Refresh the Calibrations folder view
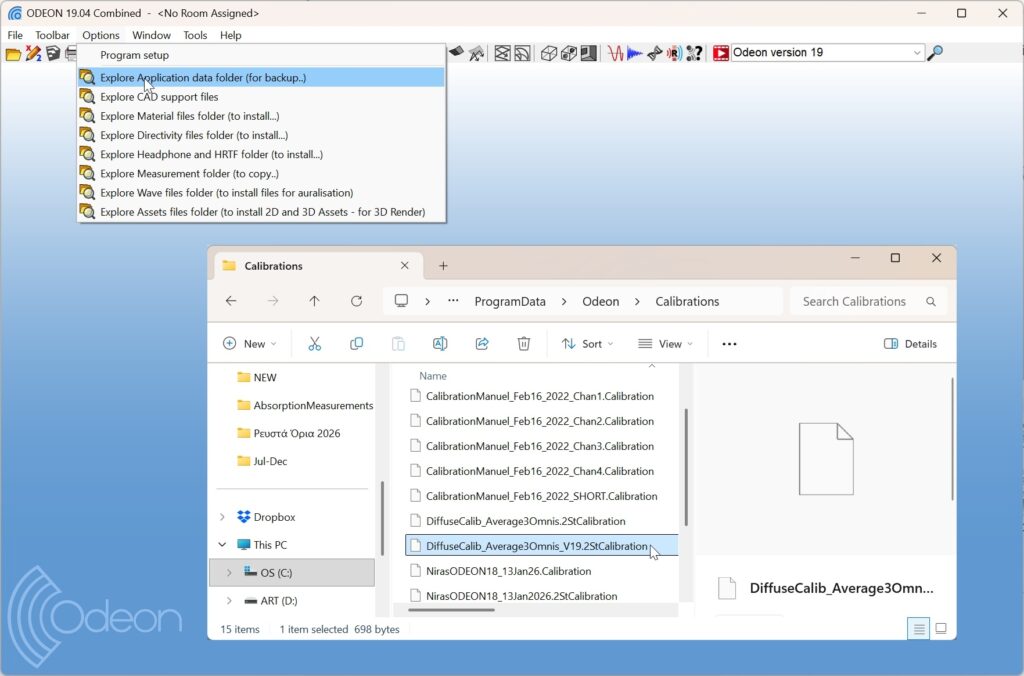This screenshot has height=676, width=1024. [356, 301]
